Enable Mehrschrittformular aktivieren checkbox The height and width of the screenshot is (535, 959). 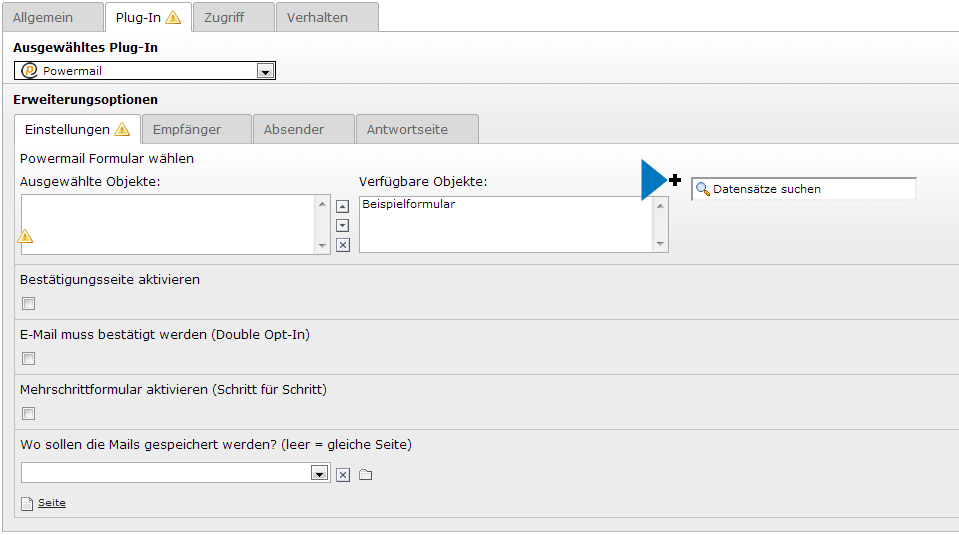(x=29, y=414)
